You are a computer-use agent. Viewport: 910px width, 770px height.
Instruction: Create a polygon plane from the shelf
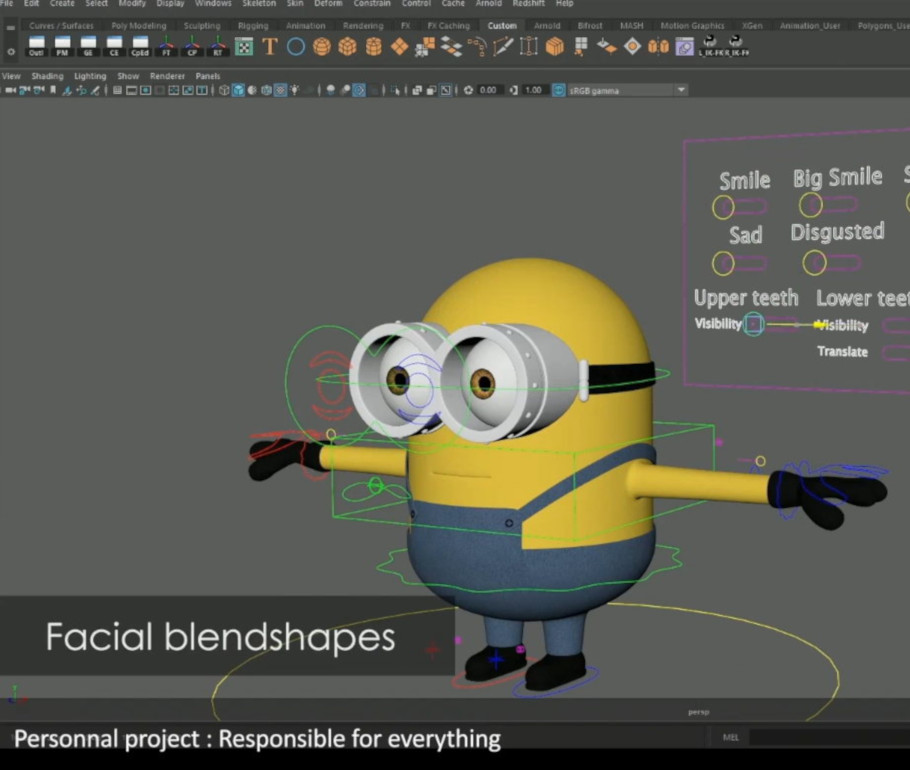tap(399, 46)
